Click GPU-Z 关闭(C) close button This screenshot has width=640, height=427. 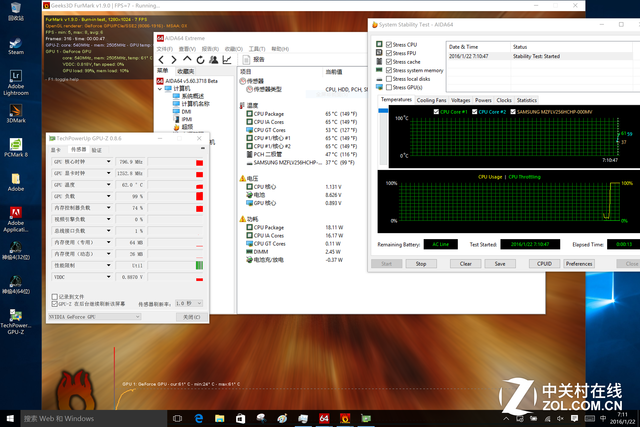coord(191,317)
